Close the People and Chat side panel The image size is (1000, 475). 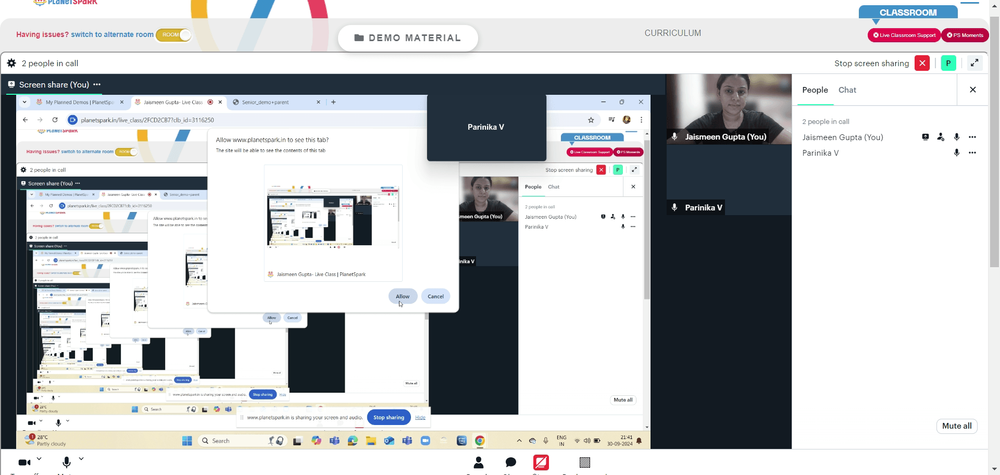(x=973, y=90)
